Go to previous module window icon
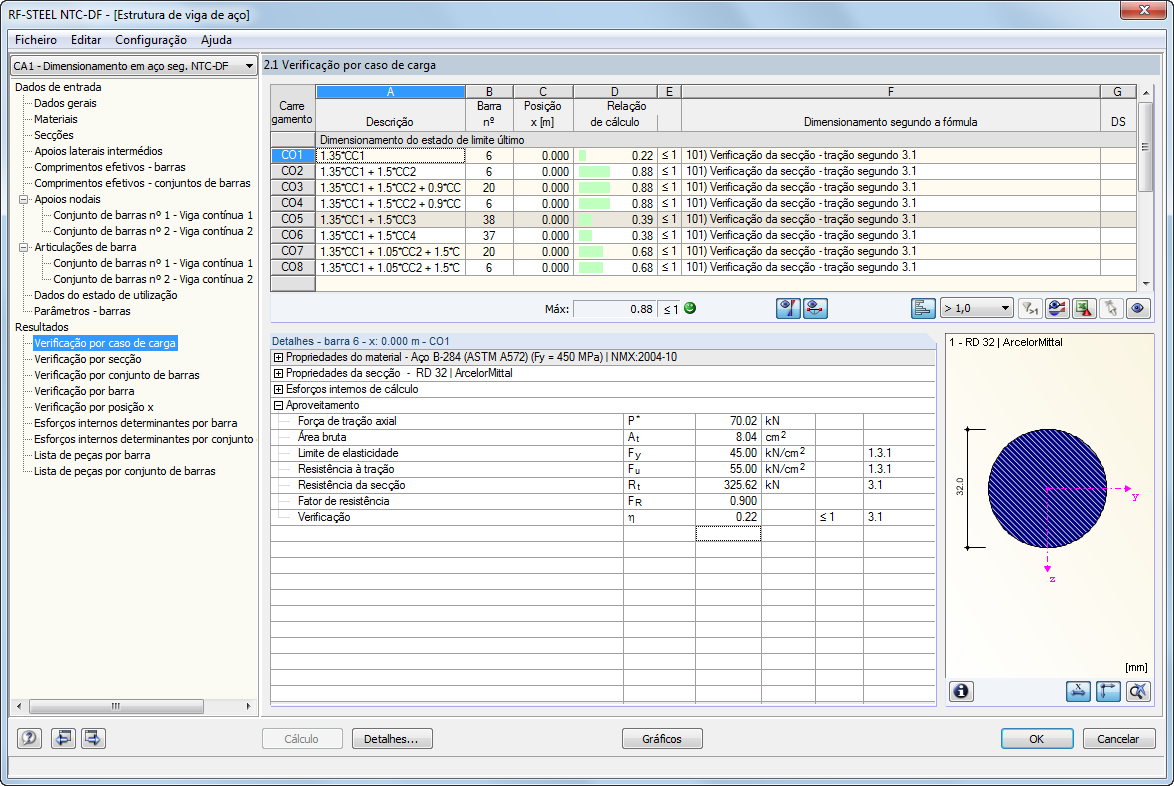This screenshot has width=1174, height=786. [63, 738]
